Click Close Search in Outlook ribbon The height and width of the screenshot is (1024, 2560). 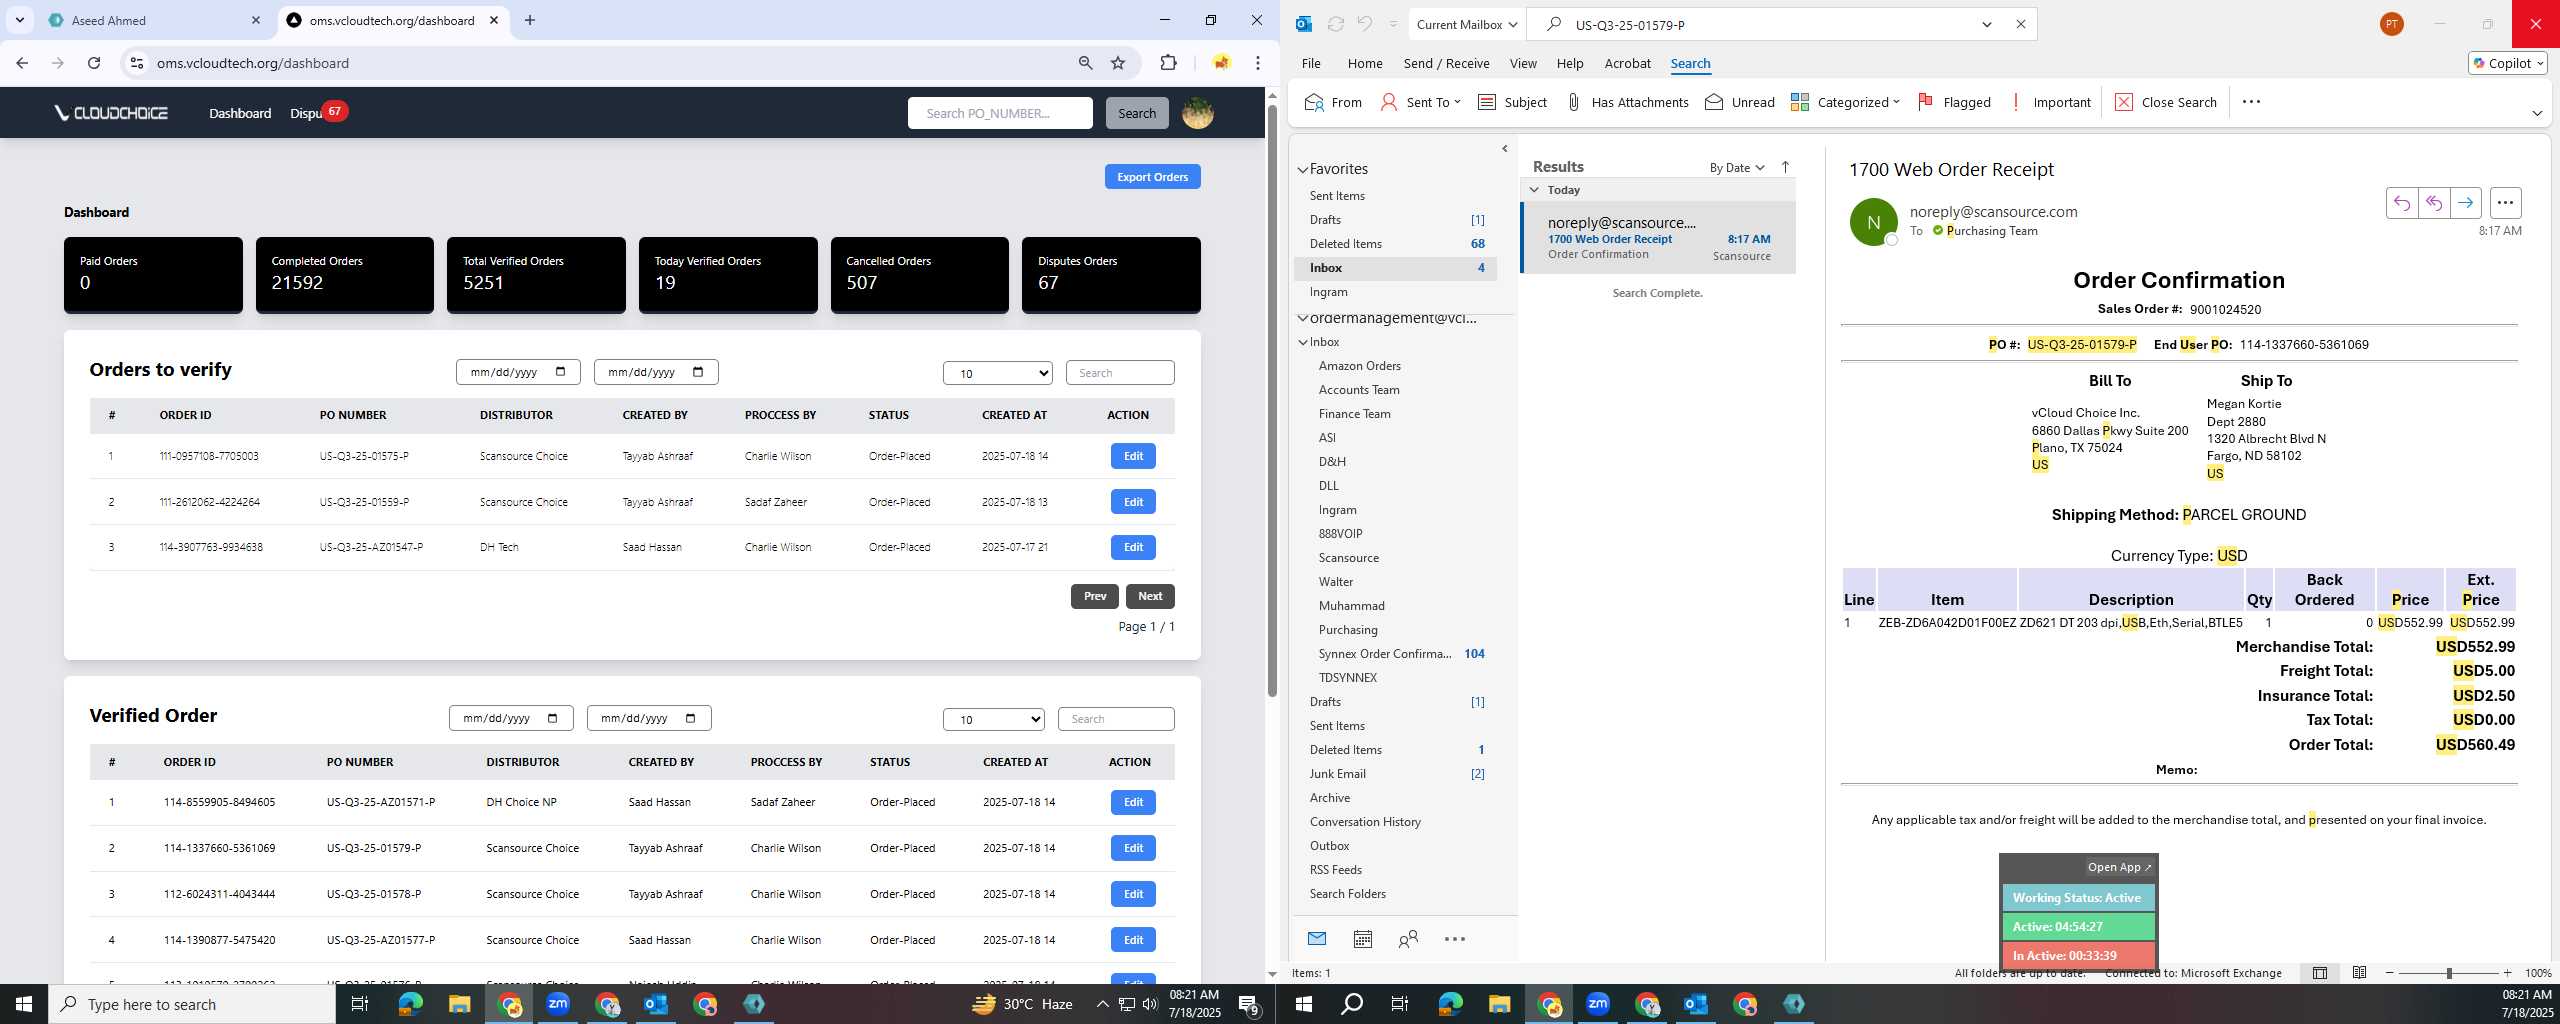[x=2165, y=102]
